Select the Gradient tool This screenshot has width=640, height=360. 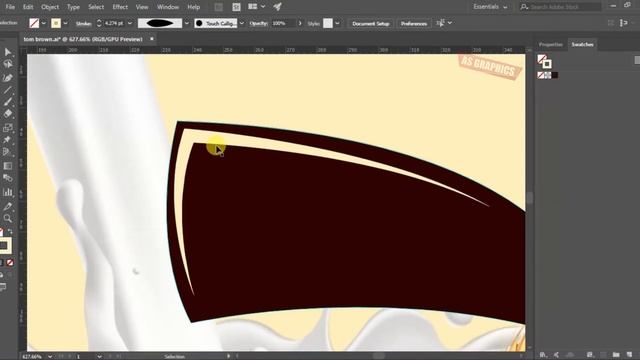[7, 166]
